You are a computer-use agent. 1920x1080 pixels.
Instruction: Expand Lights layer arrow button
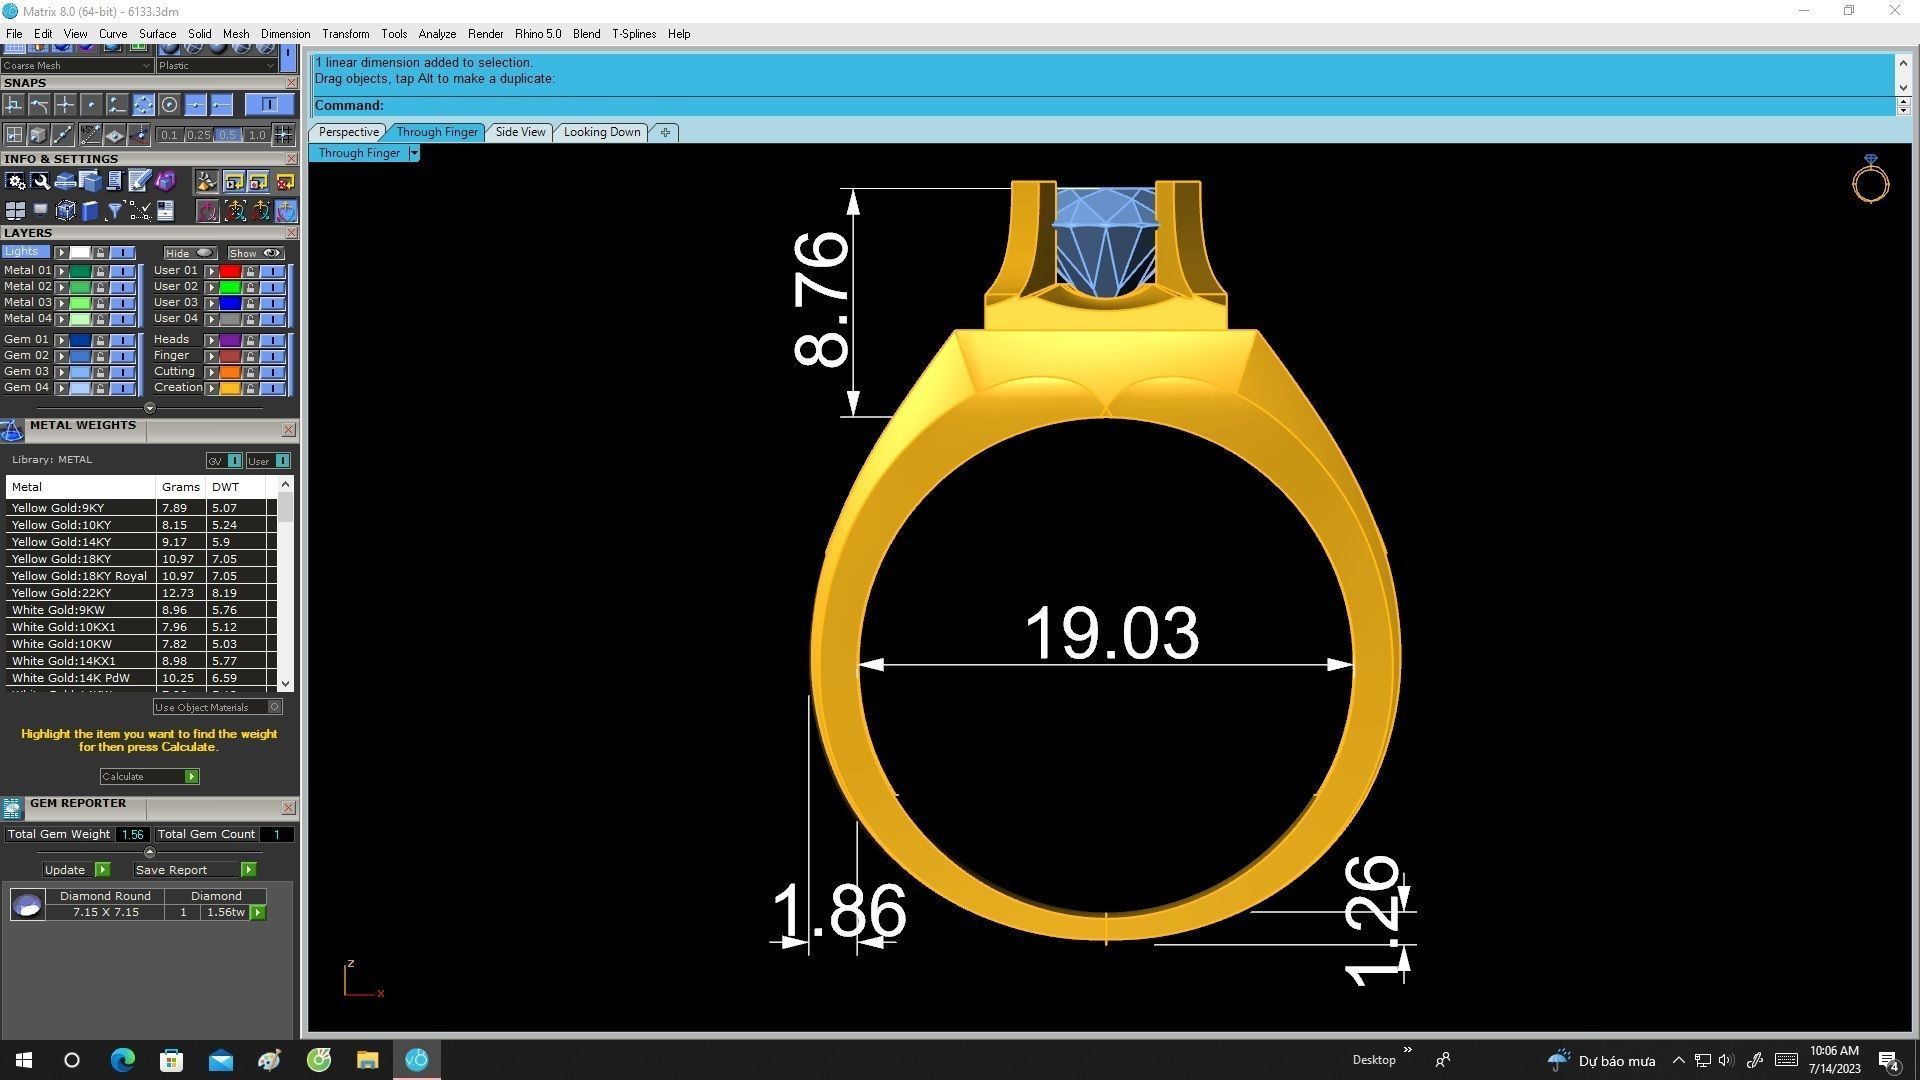pyautogui.click(x=62, y=253)
